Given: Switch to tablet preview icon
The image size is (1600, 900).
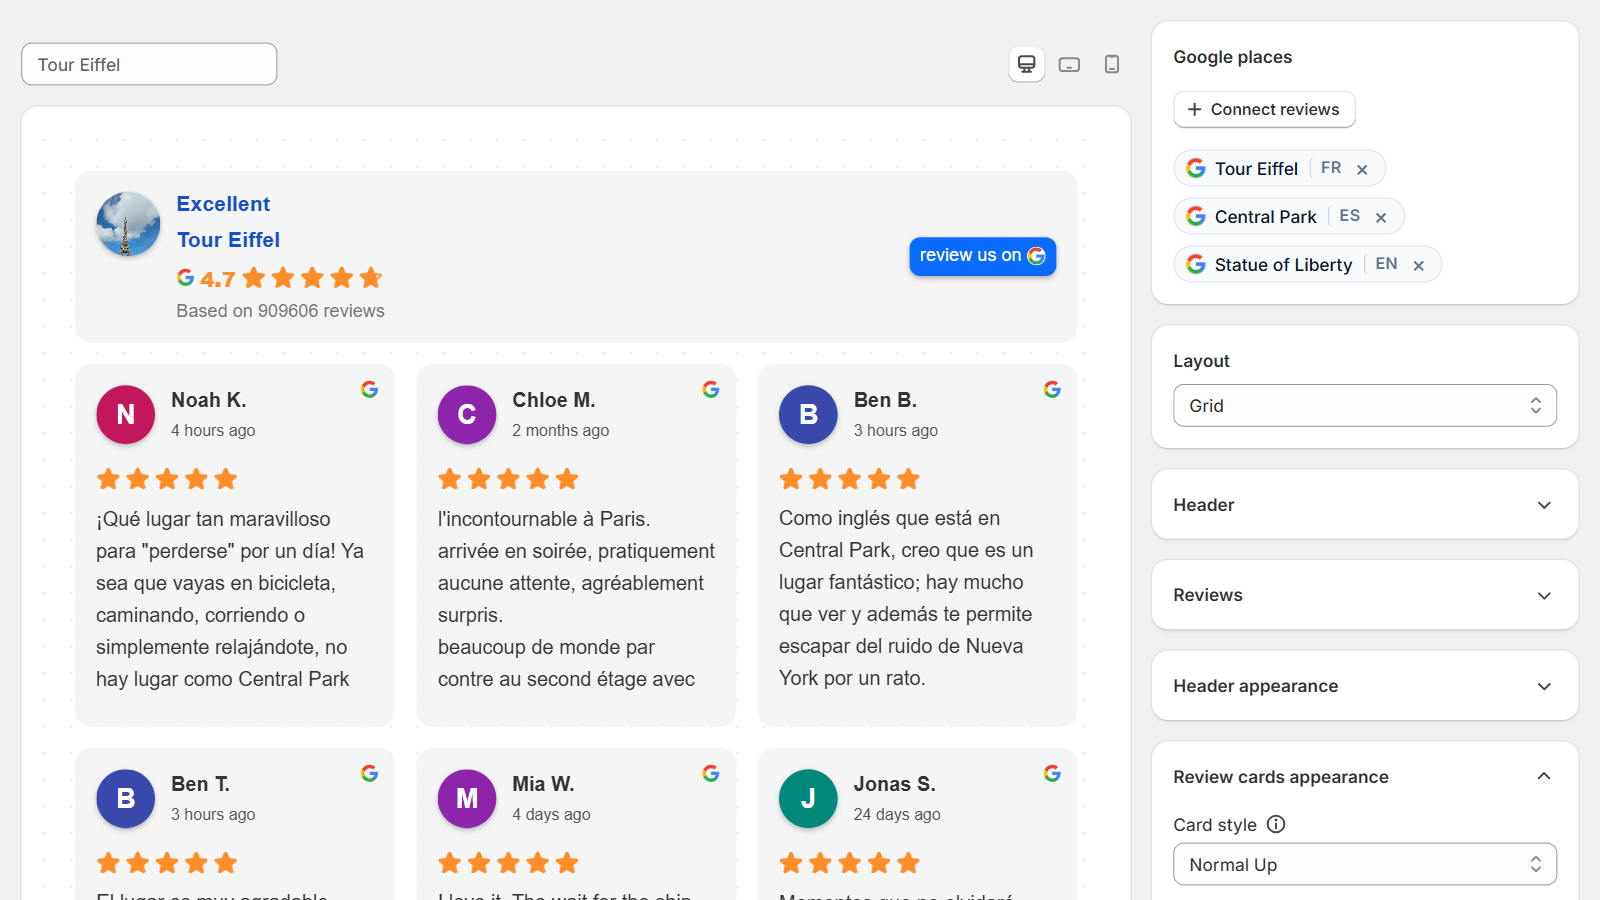Looking at the screenshot, I should pos(1069,64).
